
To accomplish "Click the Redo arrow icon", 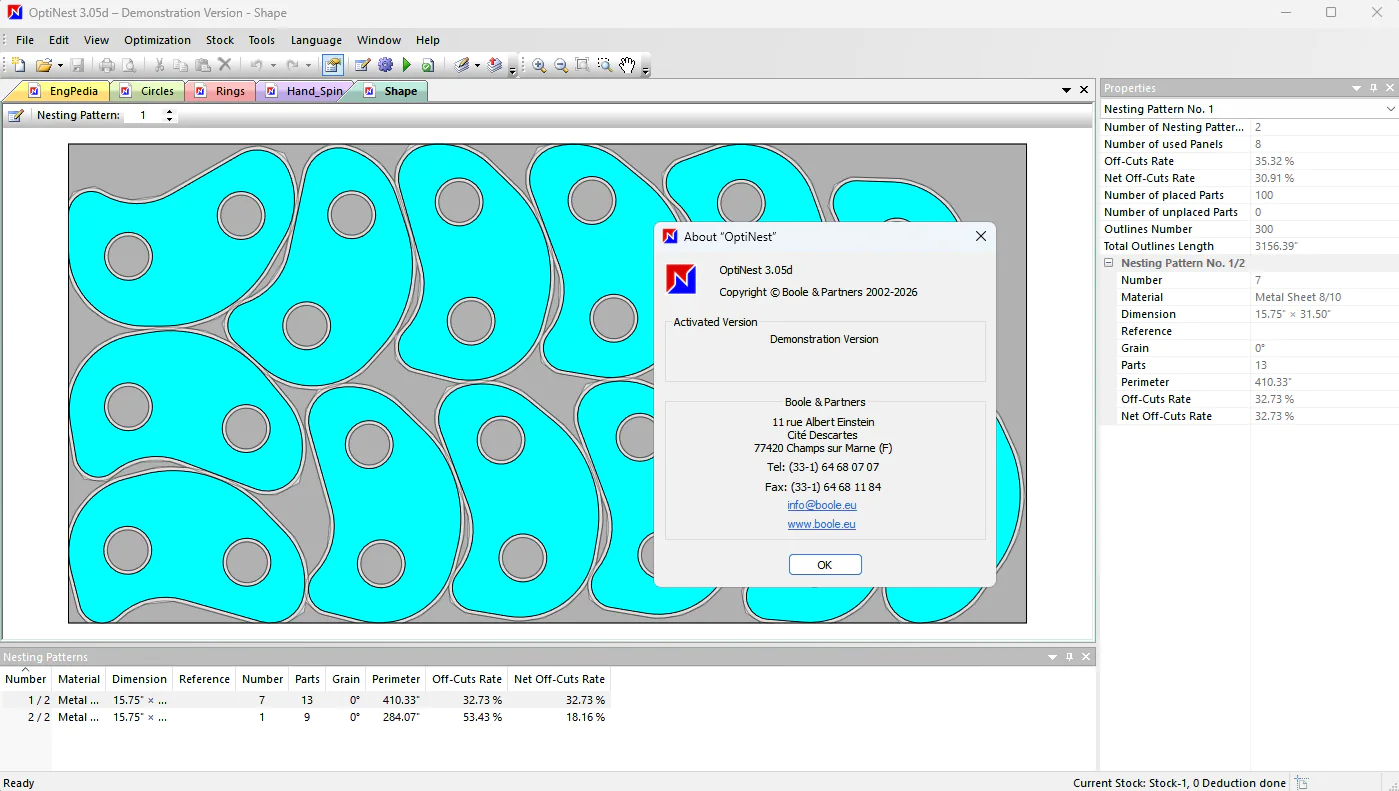I will (x=292, y=65).
